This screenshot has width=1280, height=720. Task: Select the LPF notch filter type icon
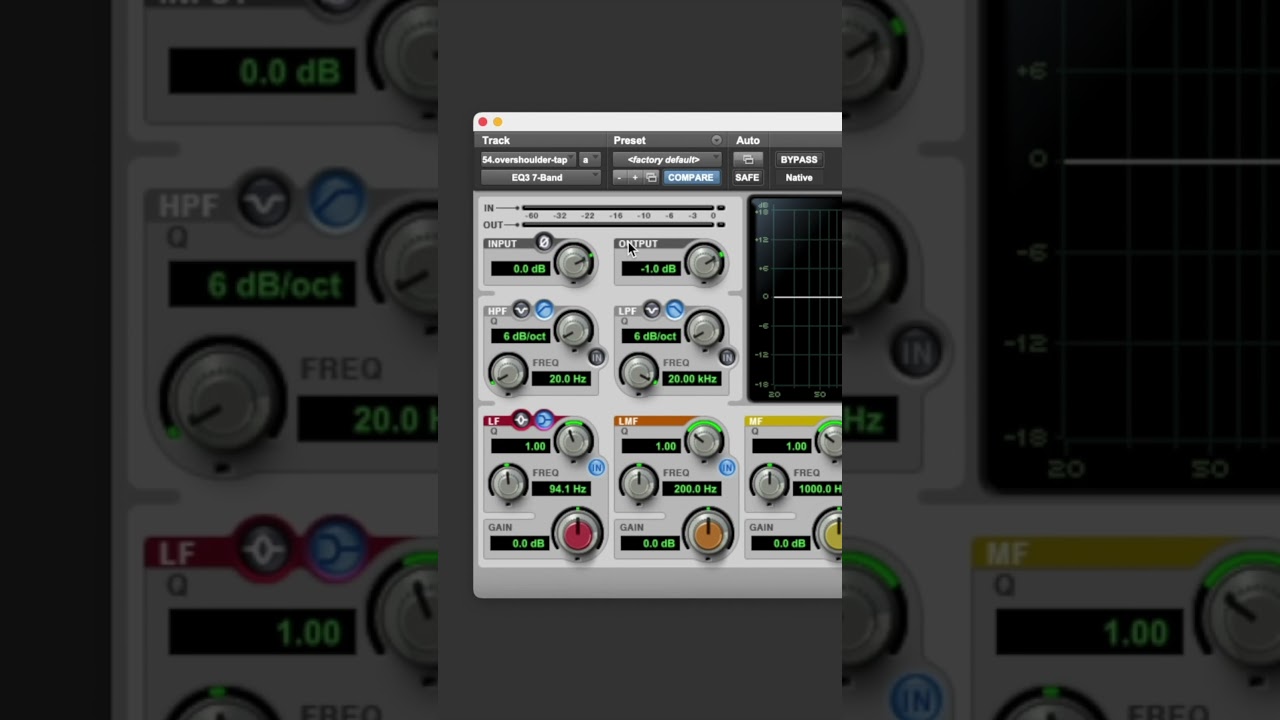tap(652, 310)
